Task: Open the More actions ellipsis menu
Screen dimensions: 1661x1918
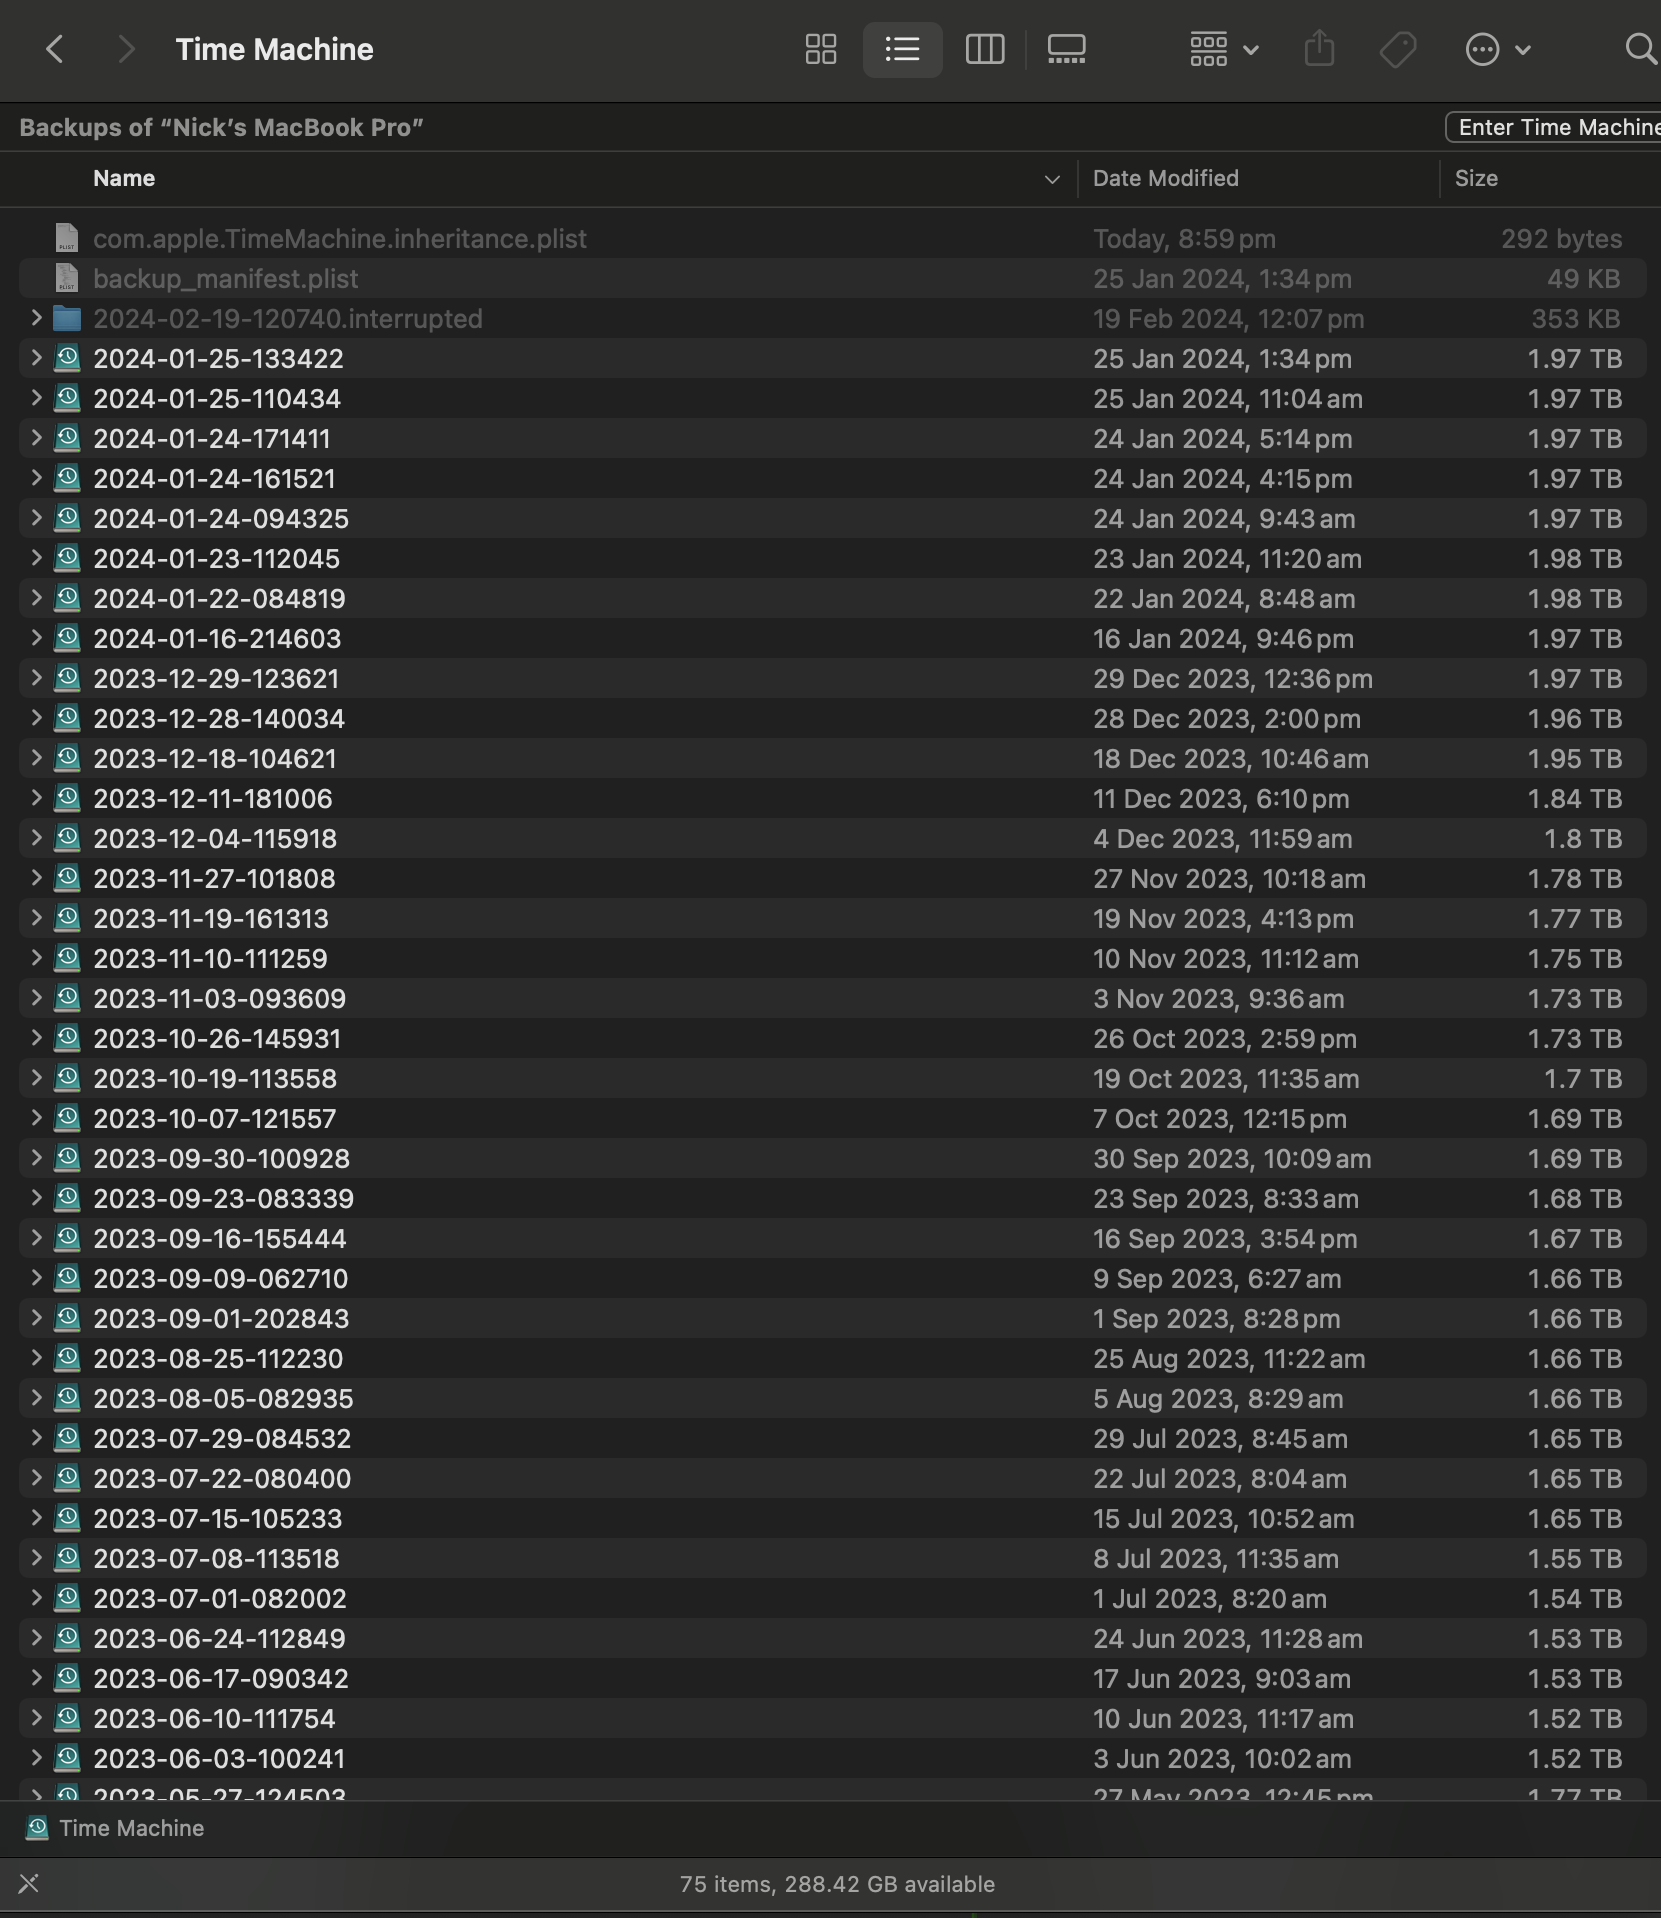Action: (x=1498, y=49)
